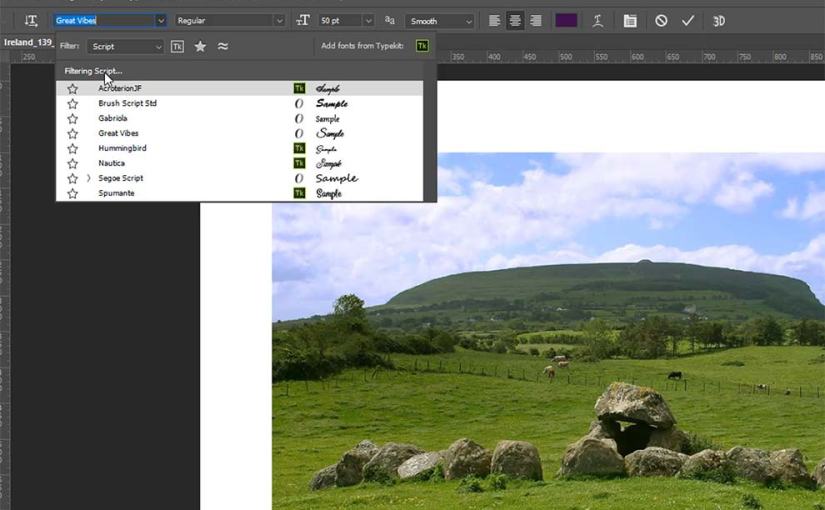The image size is (825, 510).
Task: Center align the text
Action: [515, 21]
